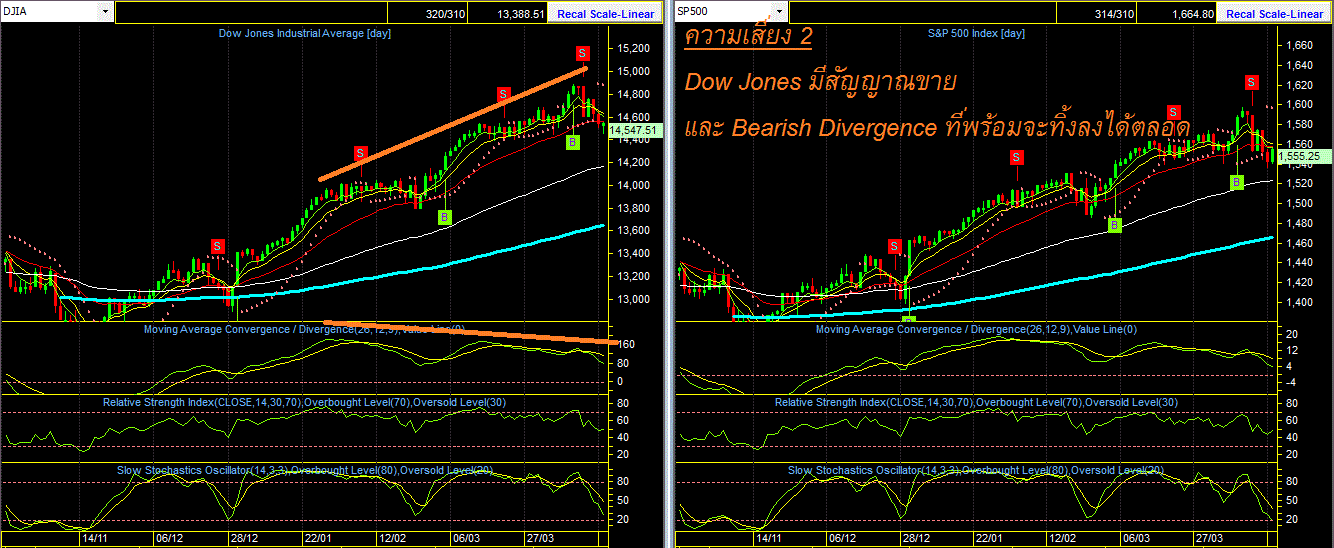
Task: Click the 27/03 date on the Dow time axis
Action: coord(541,538)
